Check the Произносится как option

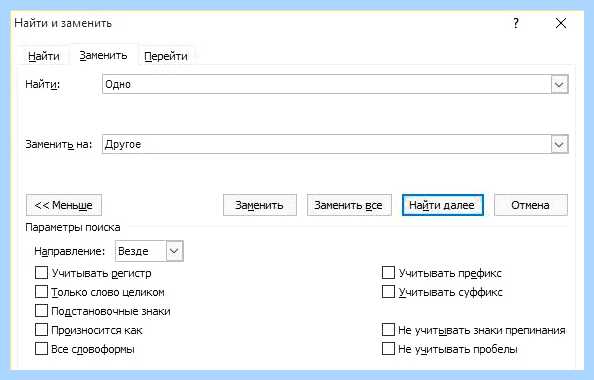41,330
